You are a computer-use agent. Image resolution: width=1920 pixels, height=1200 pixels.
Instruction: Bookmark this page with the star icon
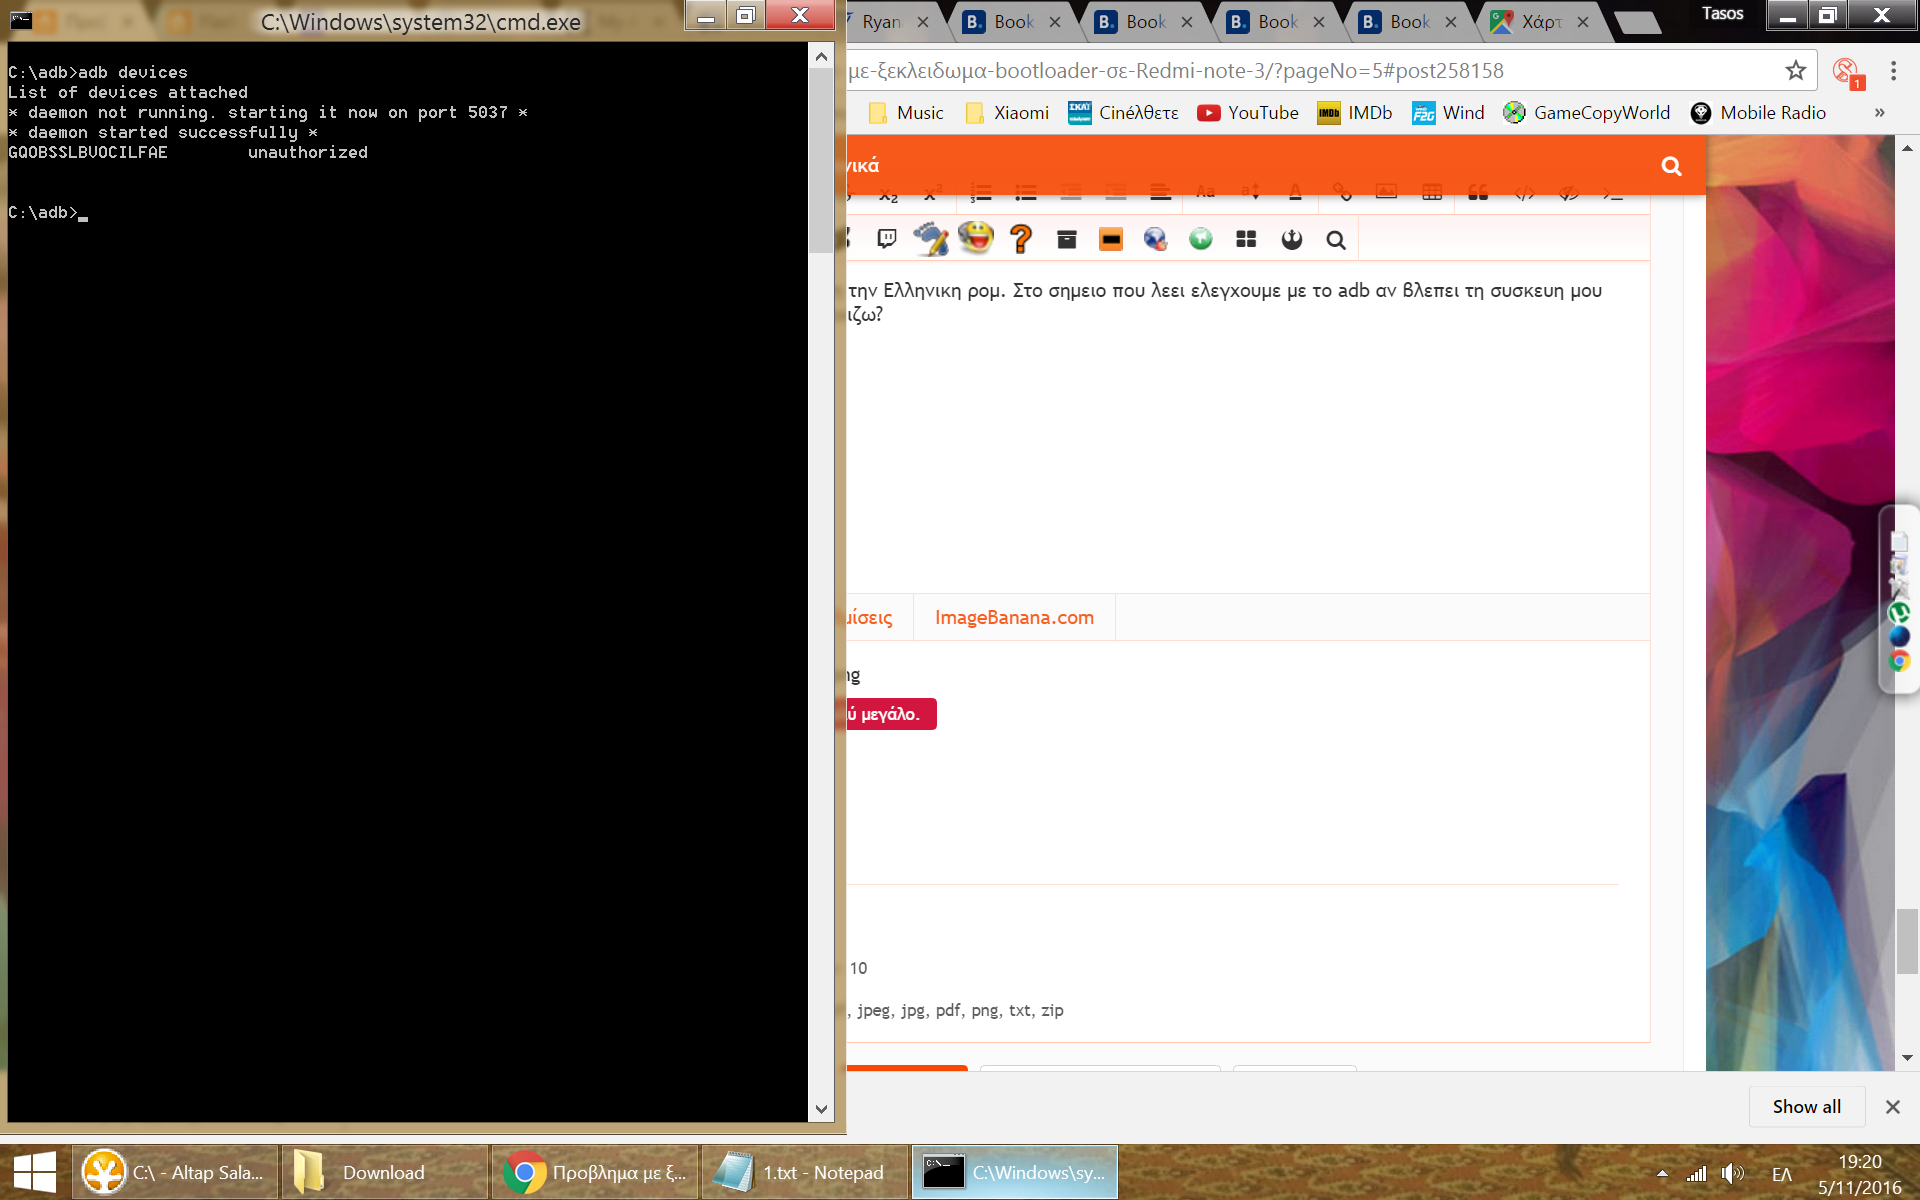point(1796,70)
